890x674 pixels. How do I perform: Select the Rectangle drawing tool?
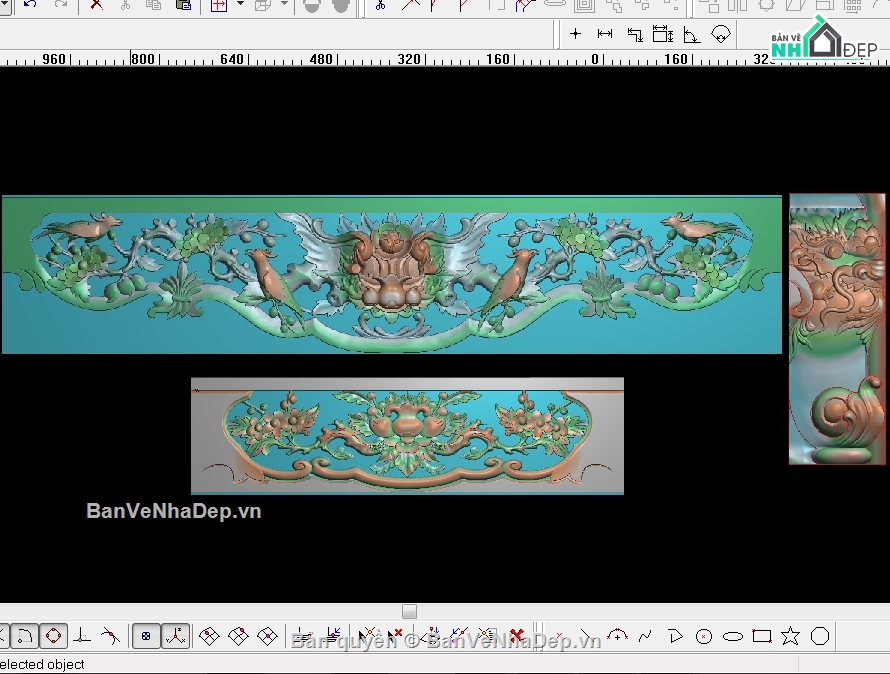762,636
